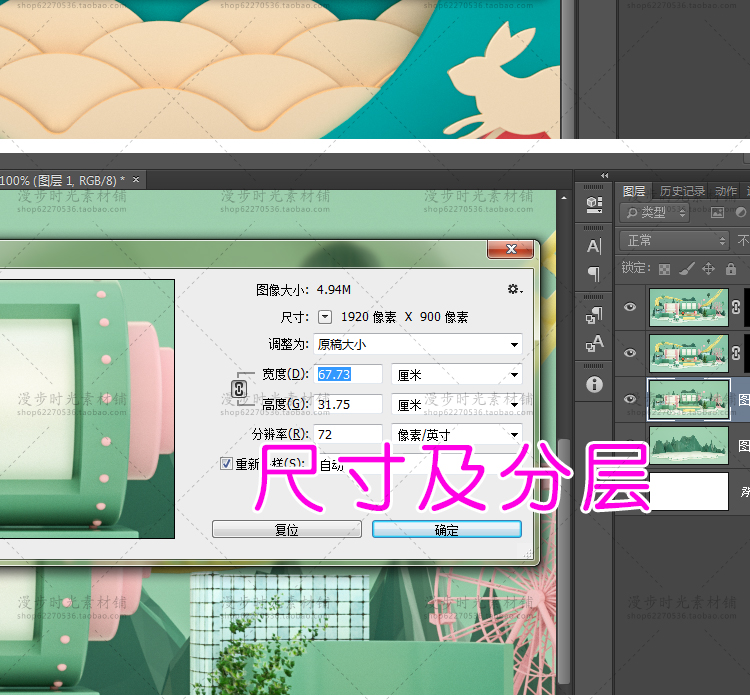Screen dimensions: 750x700
Task: Open the Info panel icon
Action: (x=594, y=383)
